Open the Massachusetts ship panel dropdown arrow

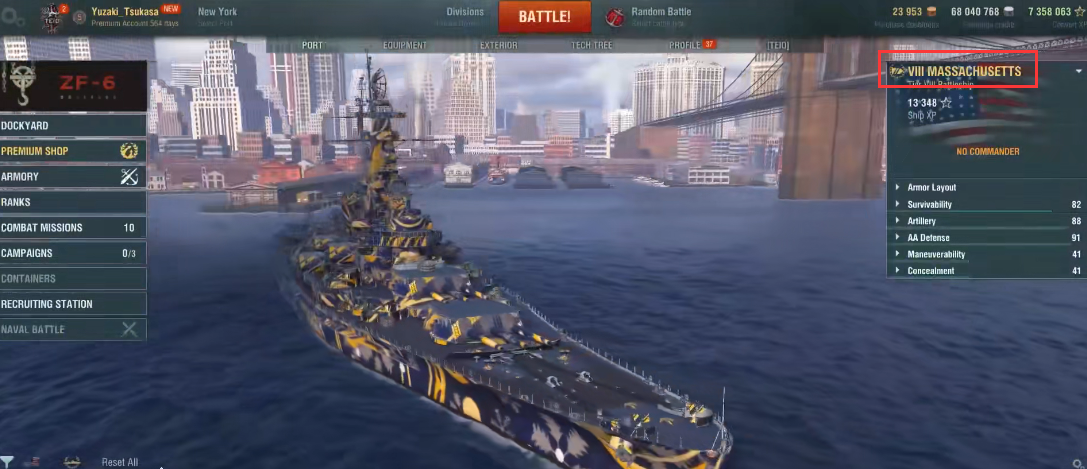click(x=1078, y=71)
